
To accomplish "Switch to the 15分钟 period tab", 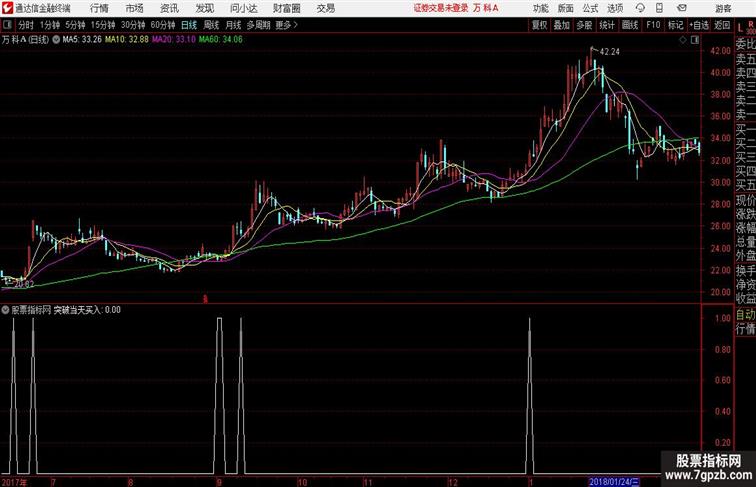I will pyautogui.click(x=103, y=25).
